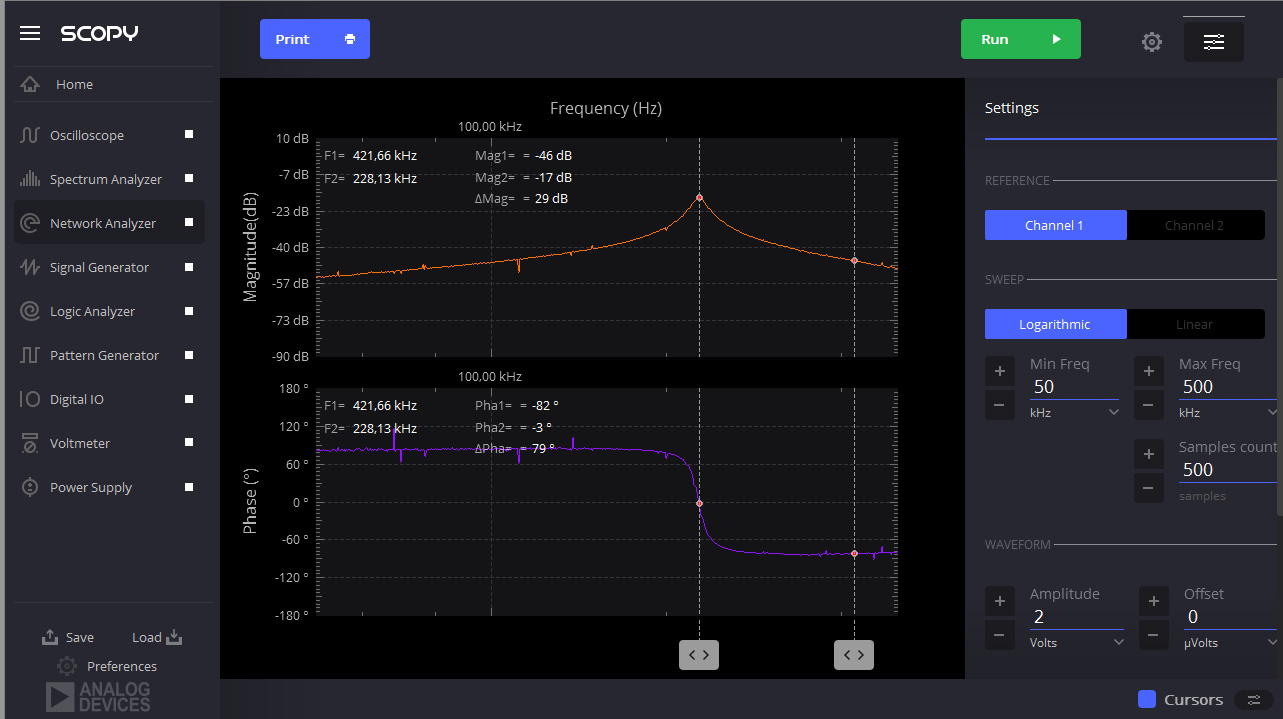Toggle the Cursors checkbox
The image size is (1283, 719).
[x=1147, y=699]
